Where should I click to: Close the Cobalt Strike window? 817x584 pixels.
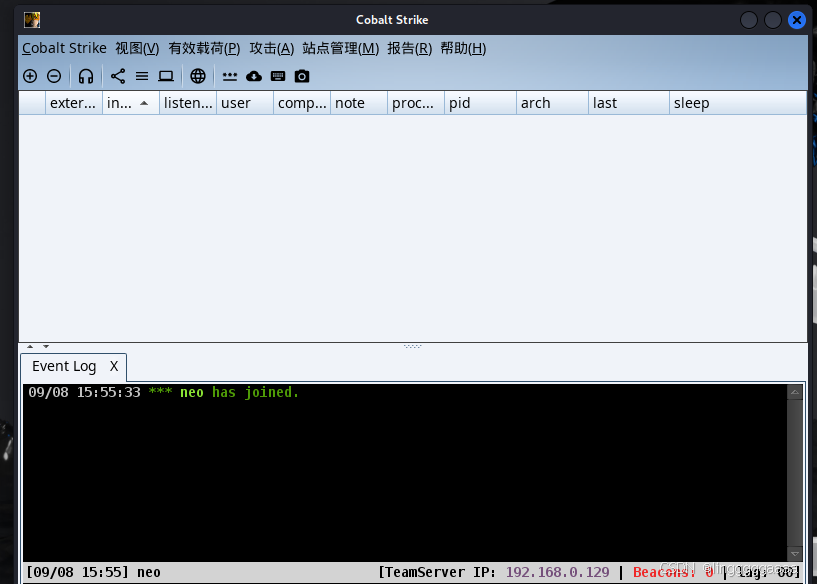click(797, 20)
